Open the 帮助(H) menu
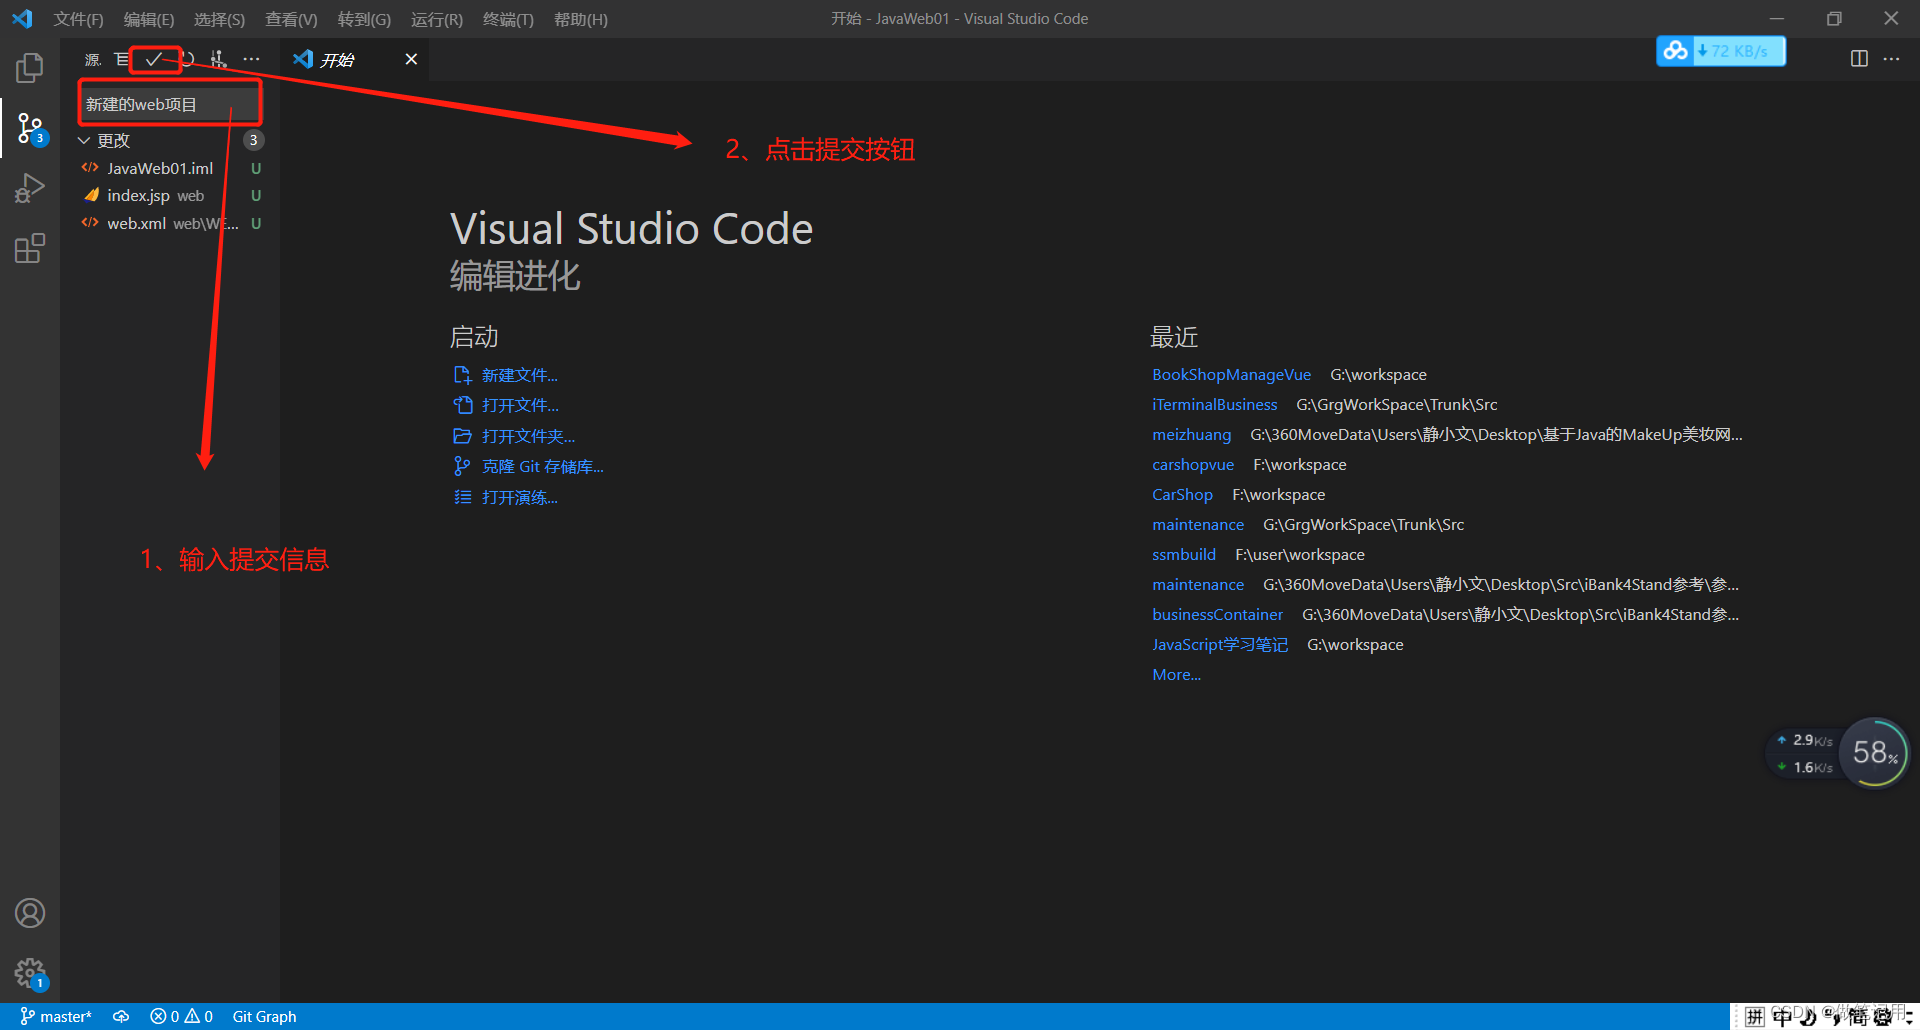Screen dimensions: 1920x1030 pos(580,19)
